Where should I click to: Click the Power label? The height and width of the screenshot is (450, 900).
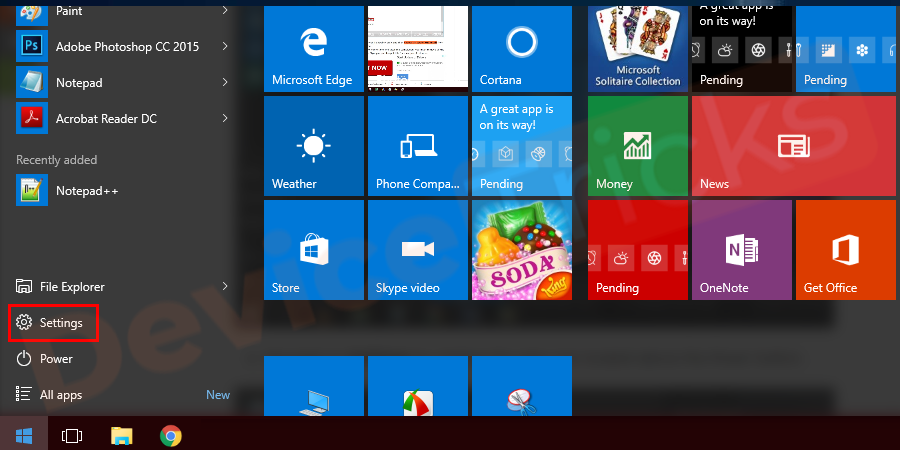(56, 359)
